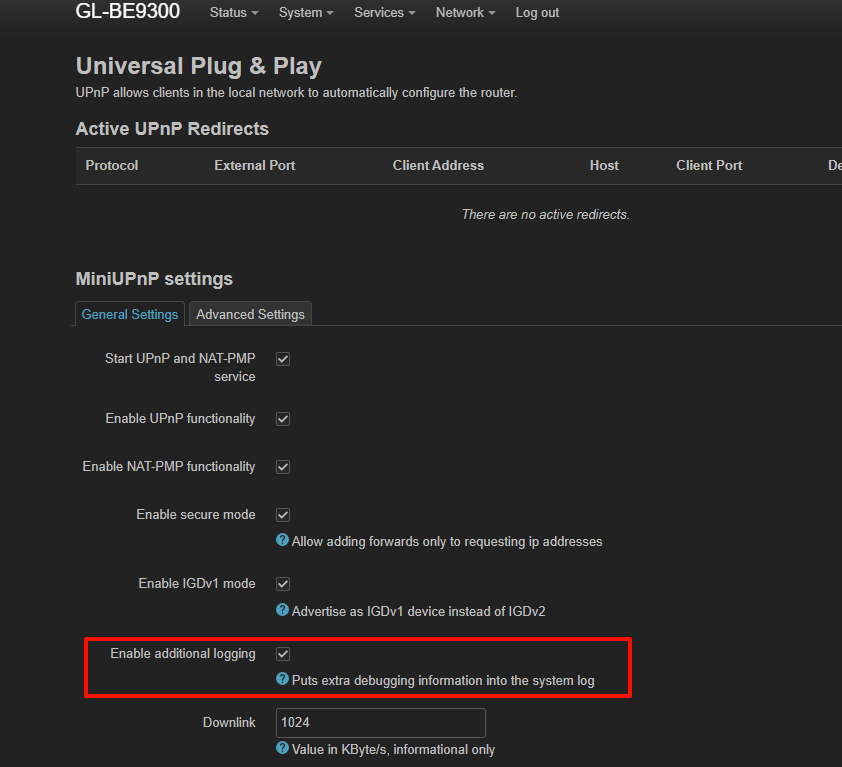Expand the Network dropdown menu
Viewport: 842px width, 767px height.
coord(465,13)
